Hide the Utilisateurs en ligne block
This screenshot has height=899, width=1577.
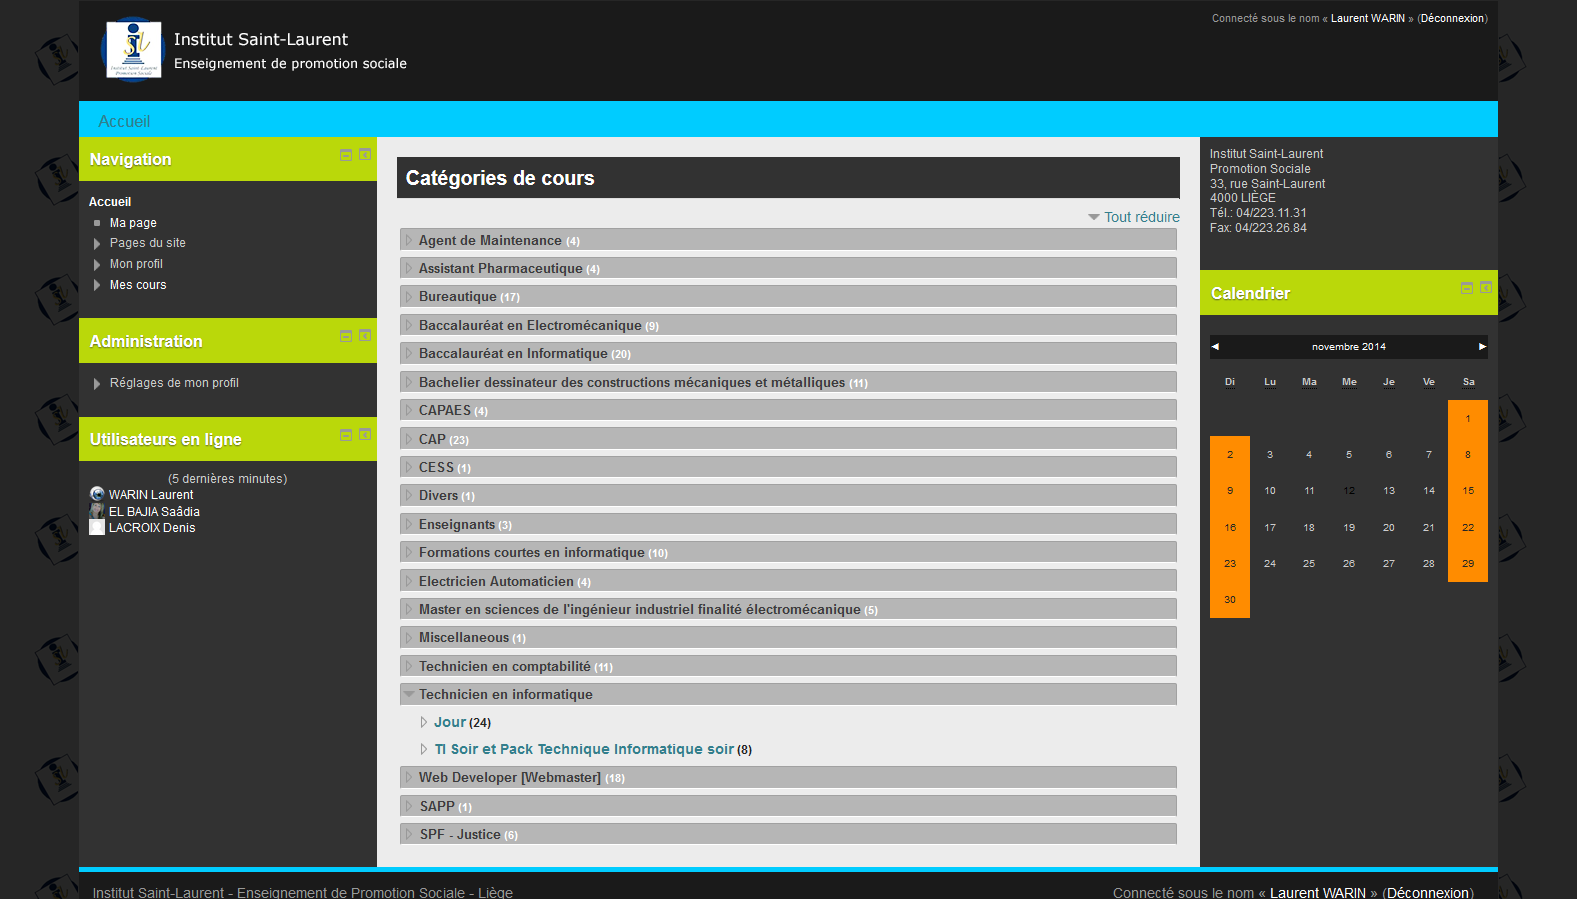(x=346, y=435)
